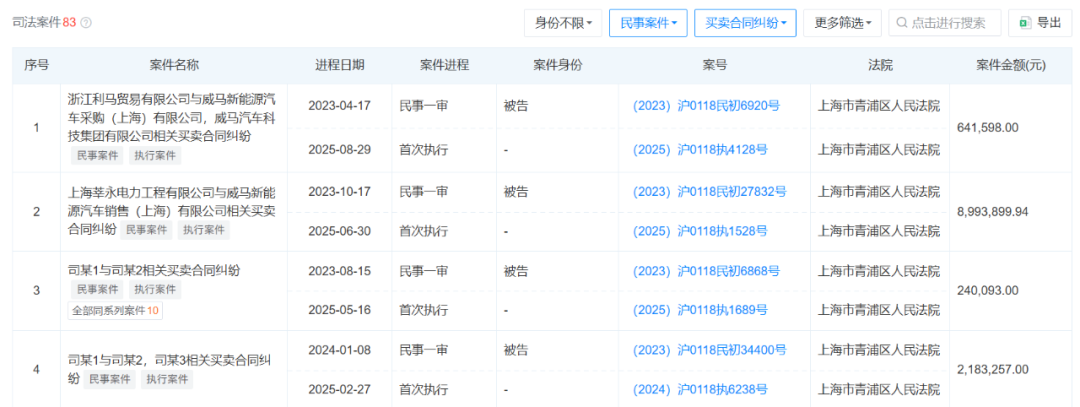1080x407 pixels.
Task: Click the 案件金额(元) column header
Action: tap(1011, 65)
